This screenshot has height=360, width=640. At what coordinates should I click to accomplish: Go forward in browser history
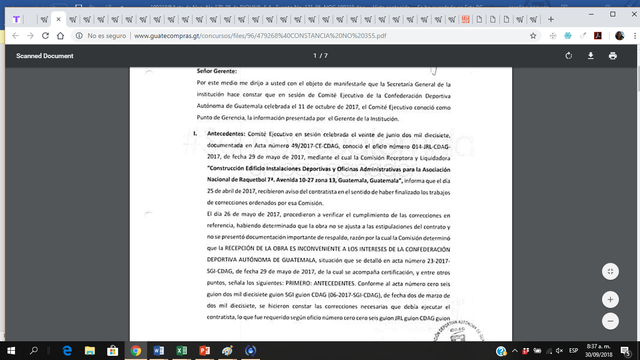[30, 36]
